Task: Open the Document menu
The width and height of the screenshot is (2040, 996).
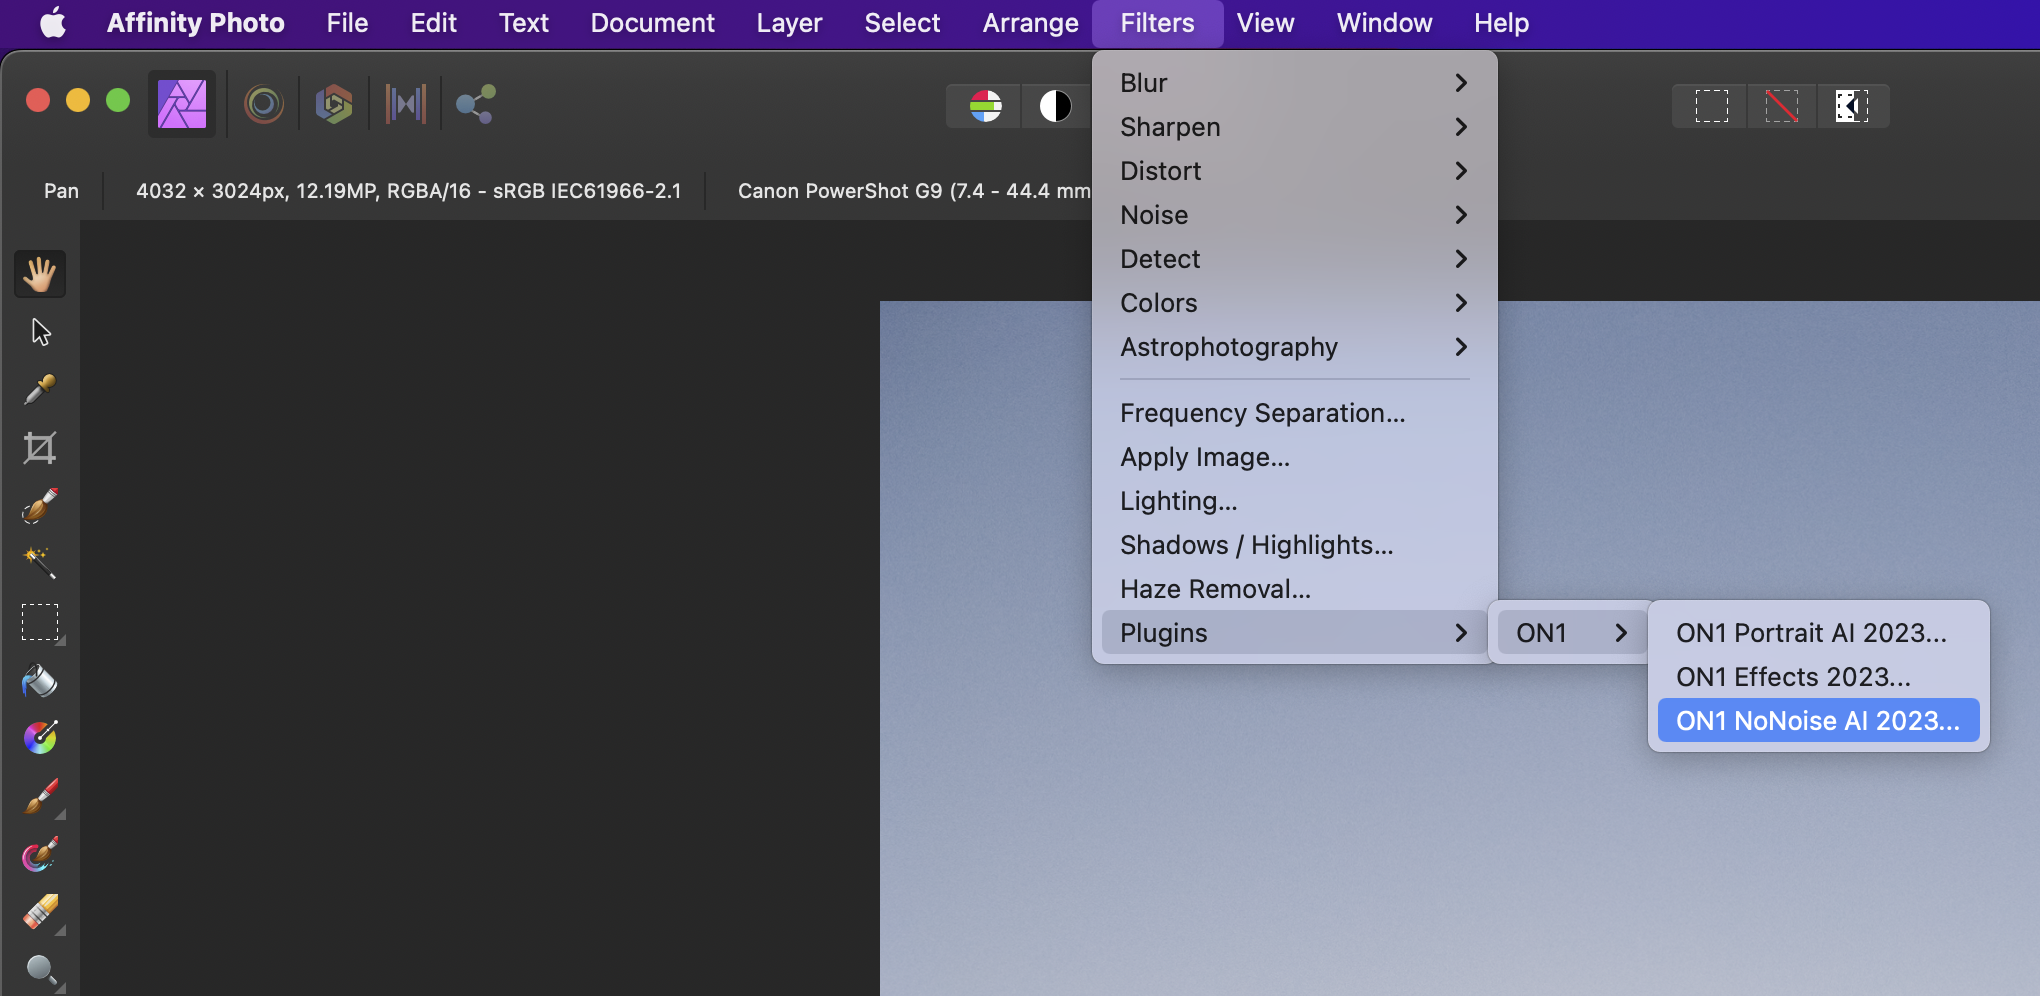Action: 652,23
